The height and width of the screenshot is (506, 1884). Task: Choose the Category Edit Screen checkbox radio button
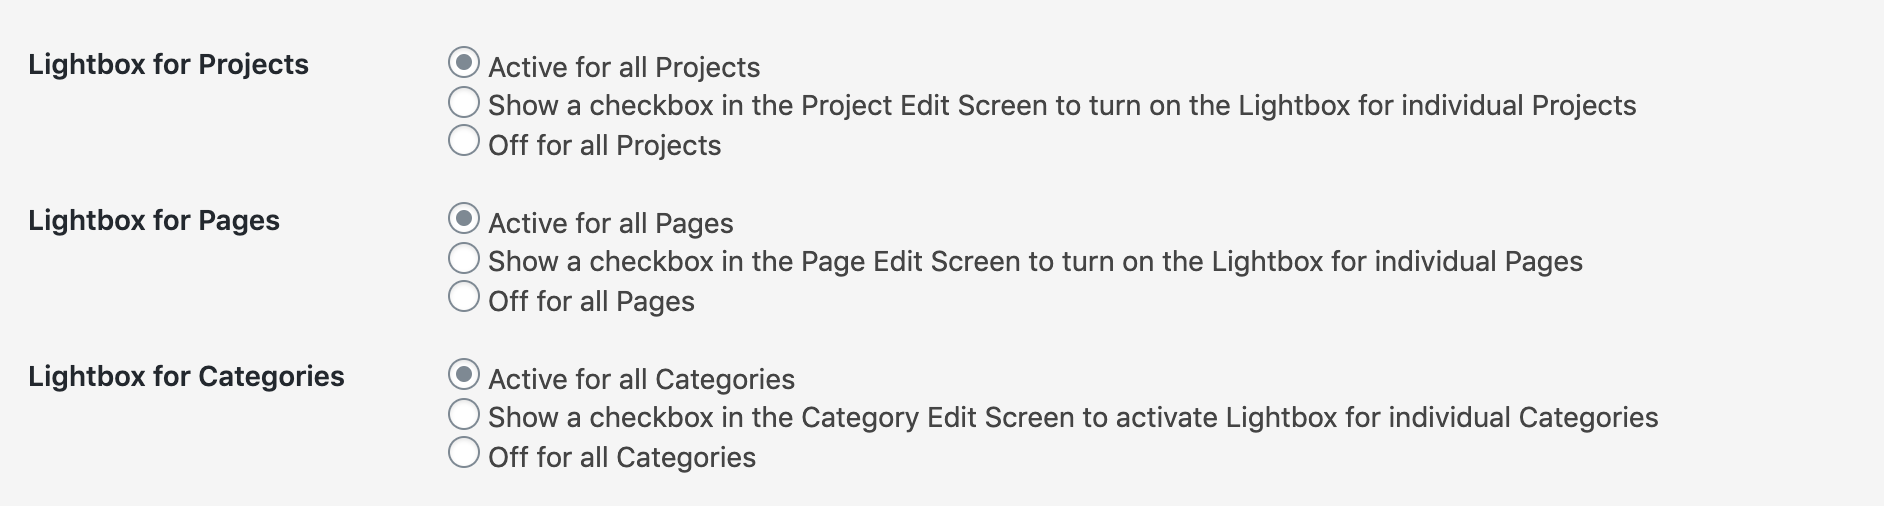click(x=463, y=414)
